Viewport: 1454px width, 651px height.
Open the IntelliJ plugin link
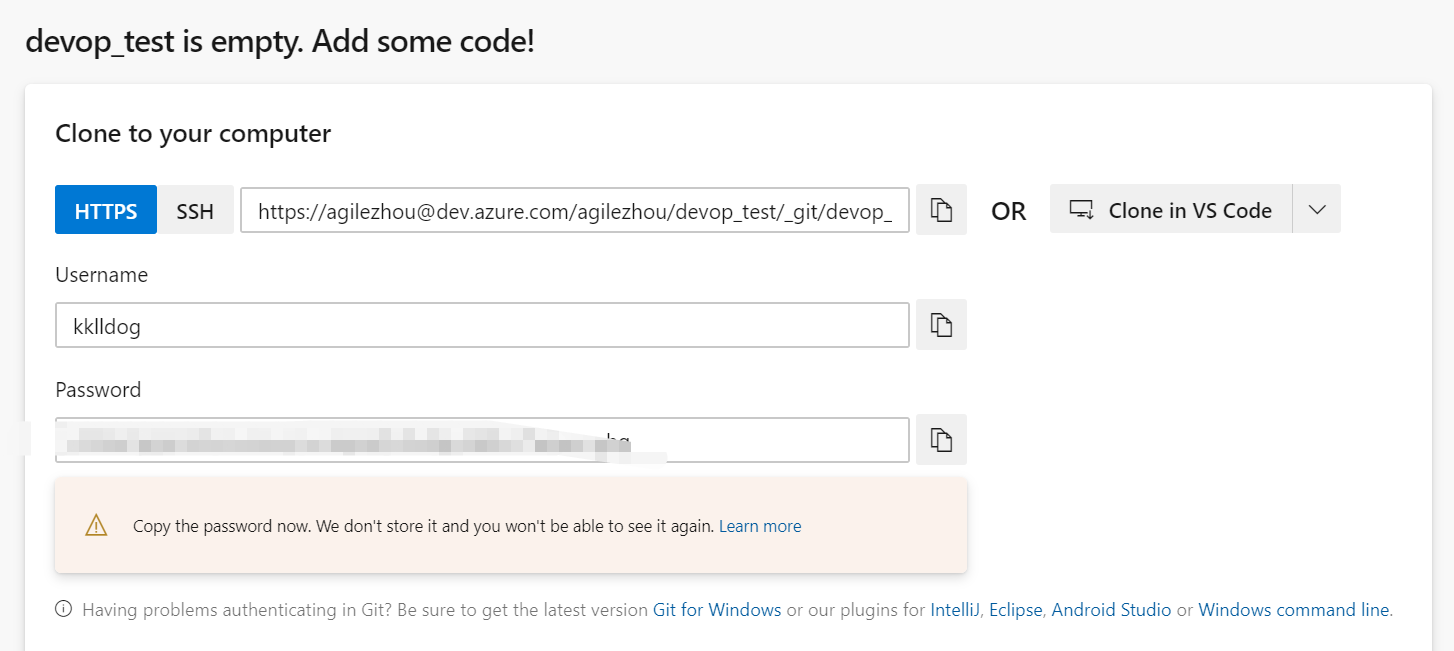tap(955, 609)
